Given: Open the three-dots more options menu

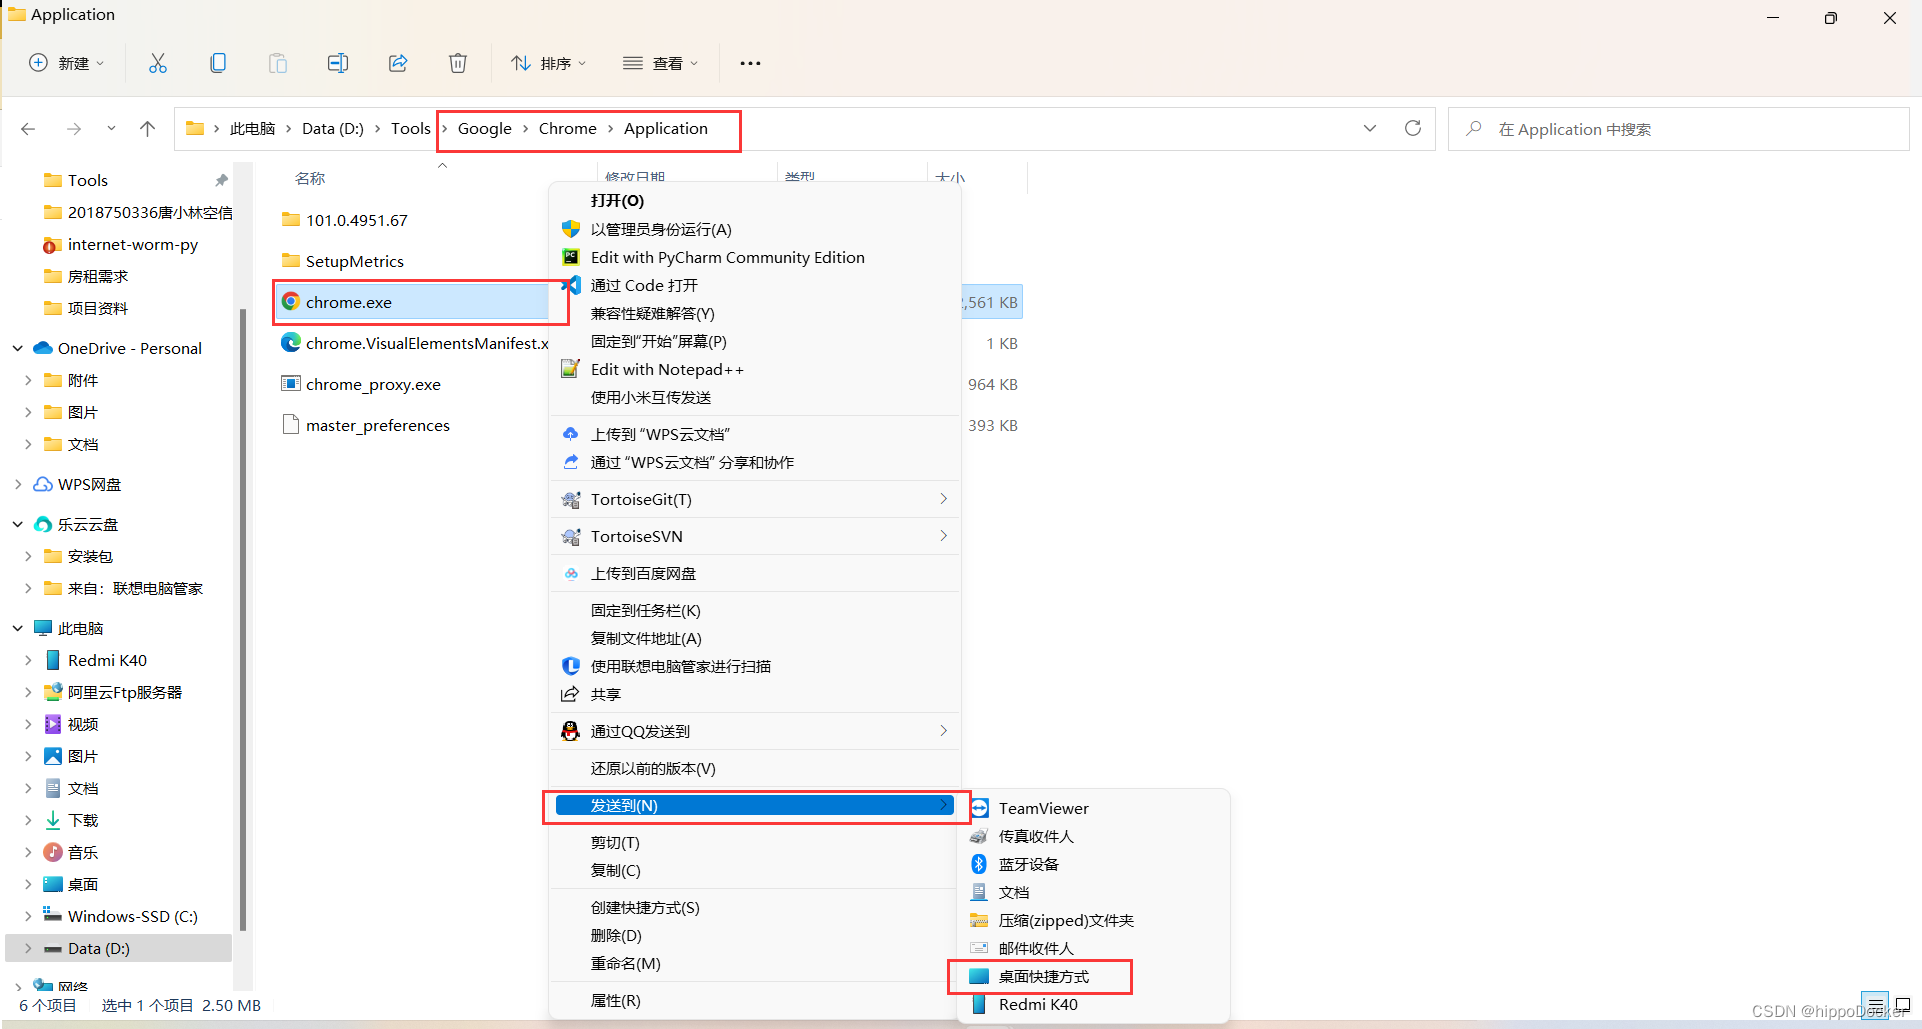Looking at the screenshot, I should [x=750, y=63].
